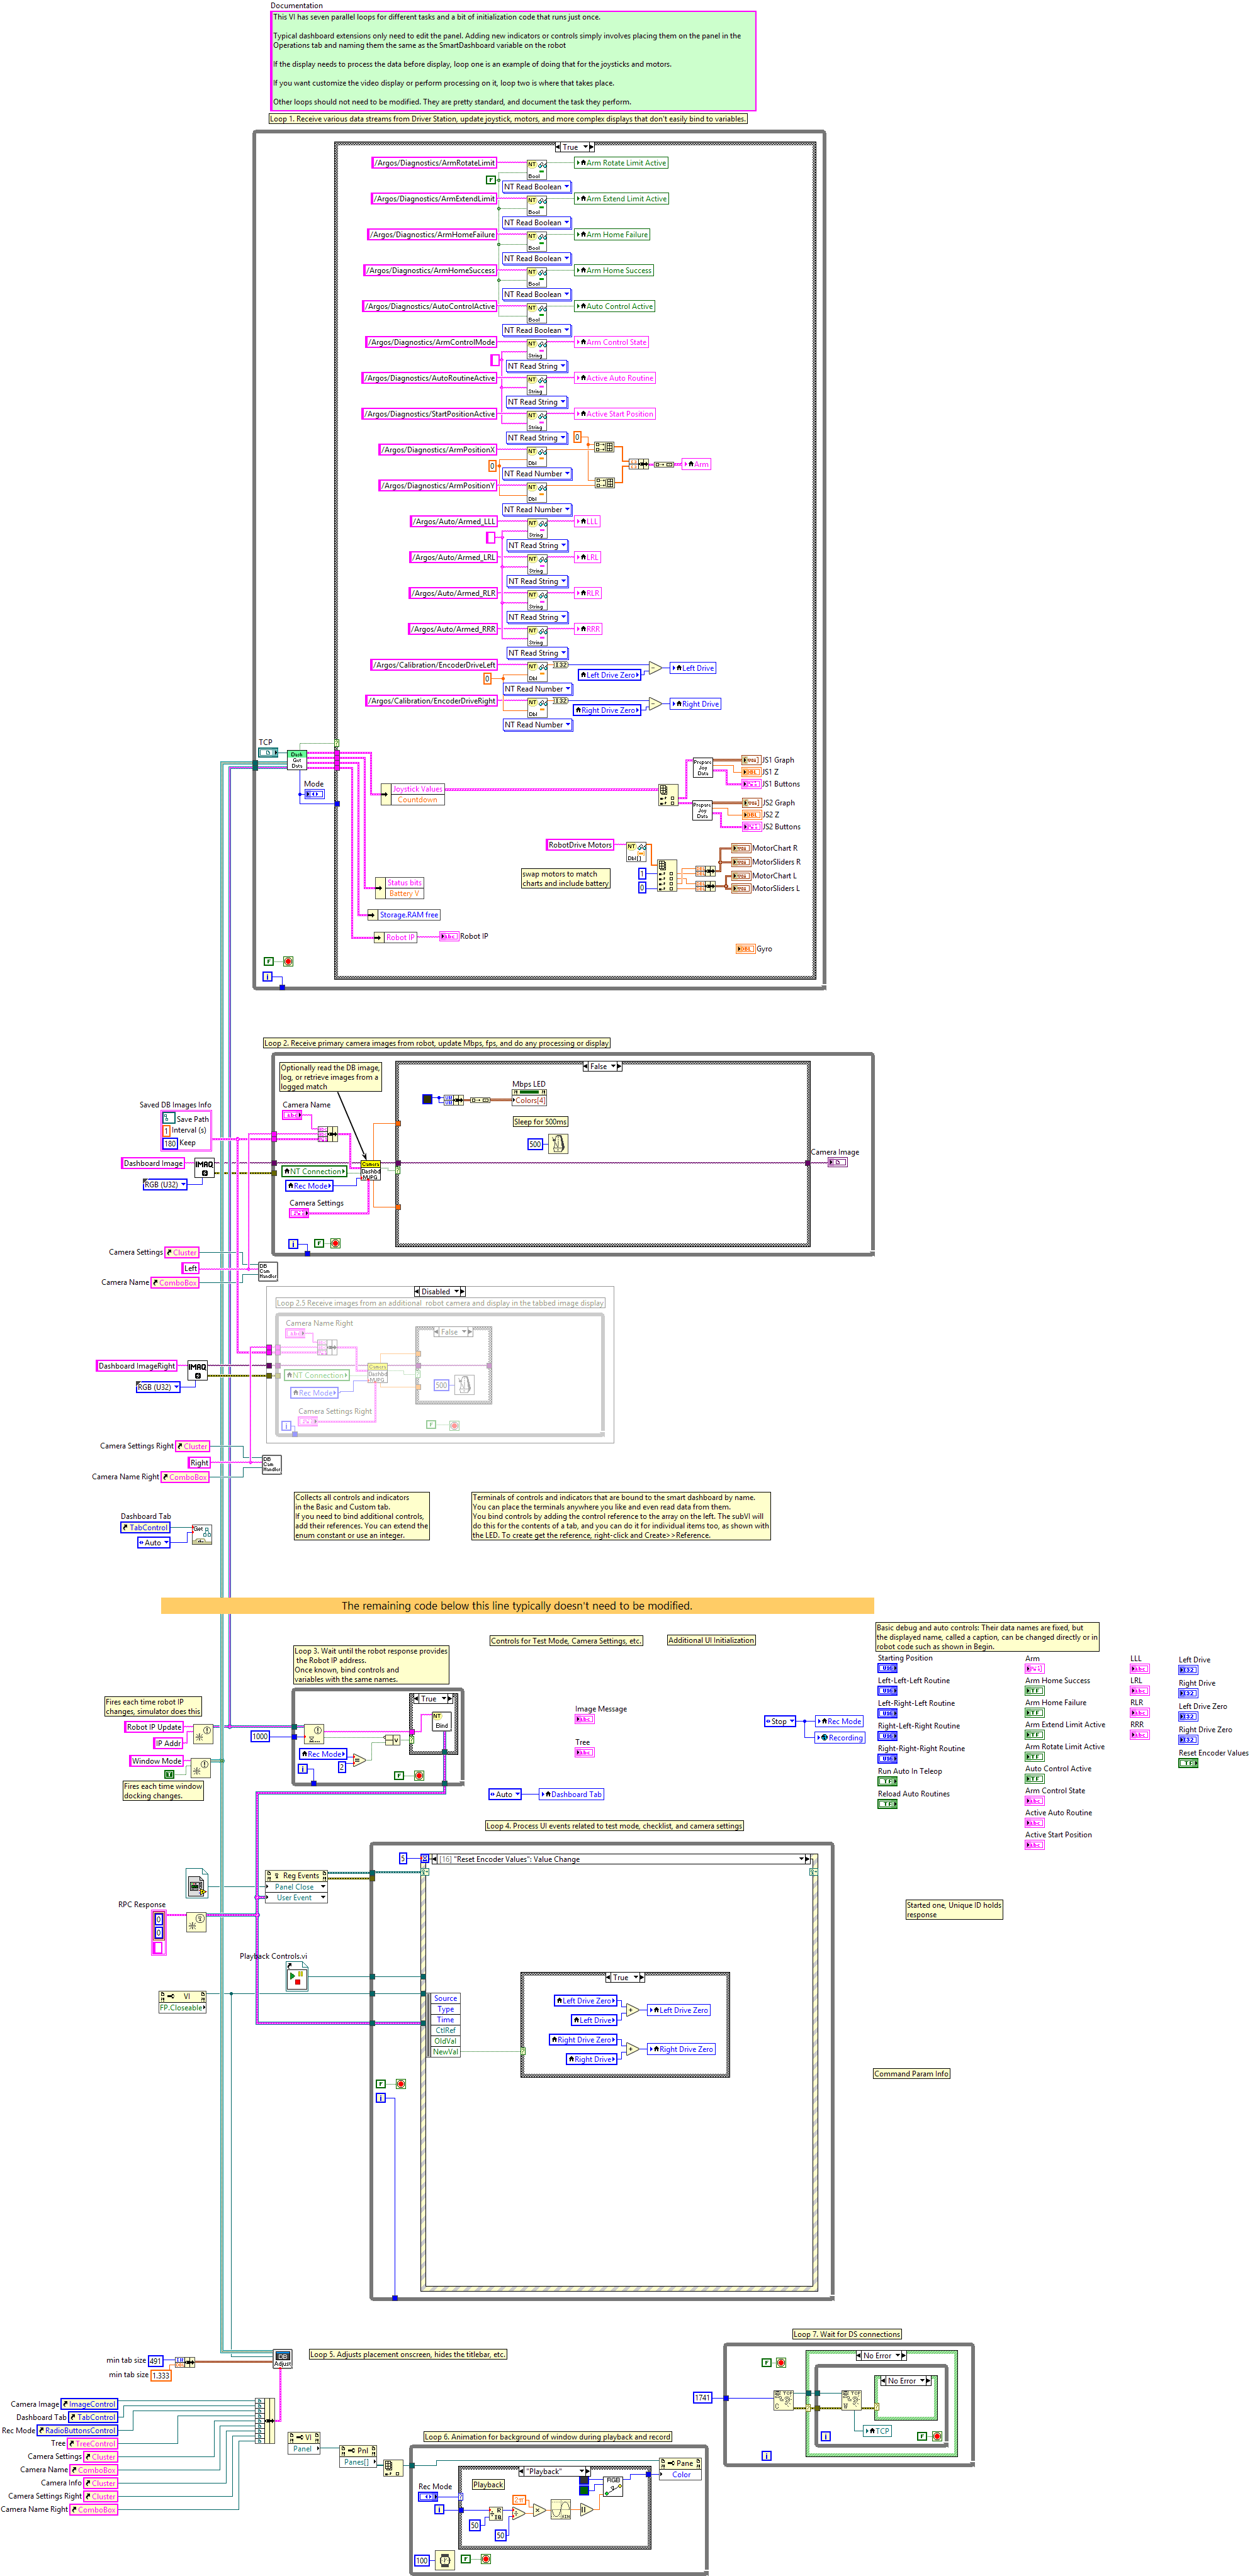This screenshot has width=1250, height=2576.
Task: Click the FP.Closeable property node item
Action: point(182,2007)
